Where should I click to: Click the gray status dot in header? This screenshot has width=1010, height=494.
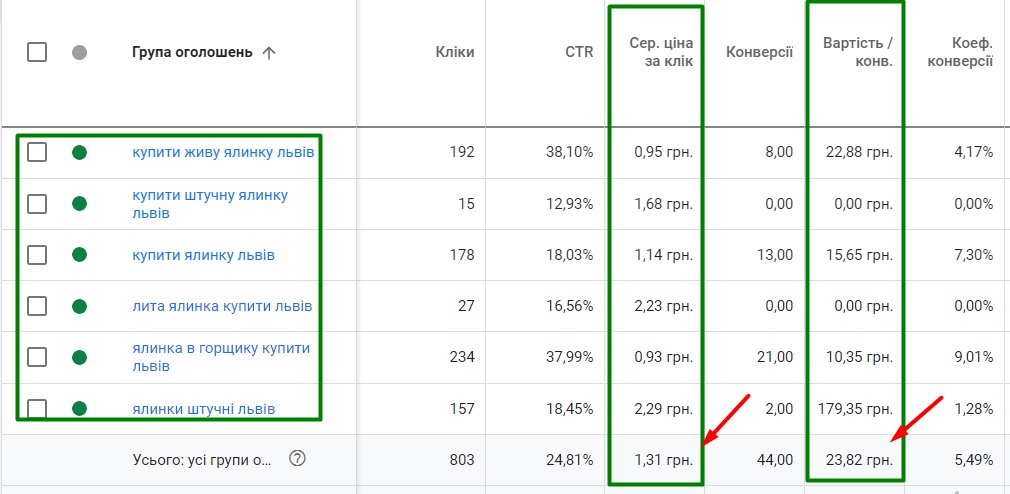(x=80, y=53)
